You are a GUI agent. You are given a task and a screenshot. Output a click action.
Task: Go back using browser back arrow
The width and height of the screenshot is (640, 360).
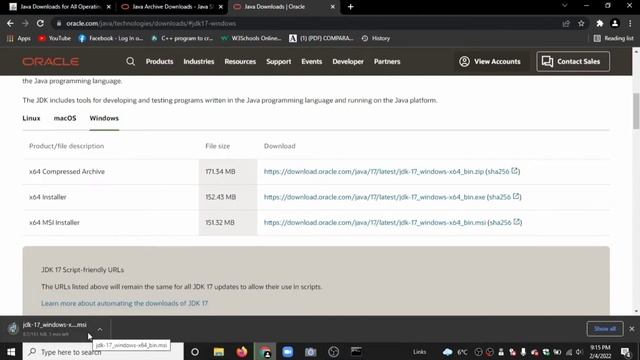pos(10,23)
